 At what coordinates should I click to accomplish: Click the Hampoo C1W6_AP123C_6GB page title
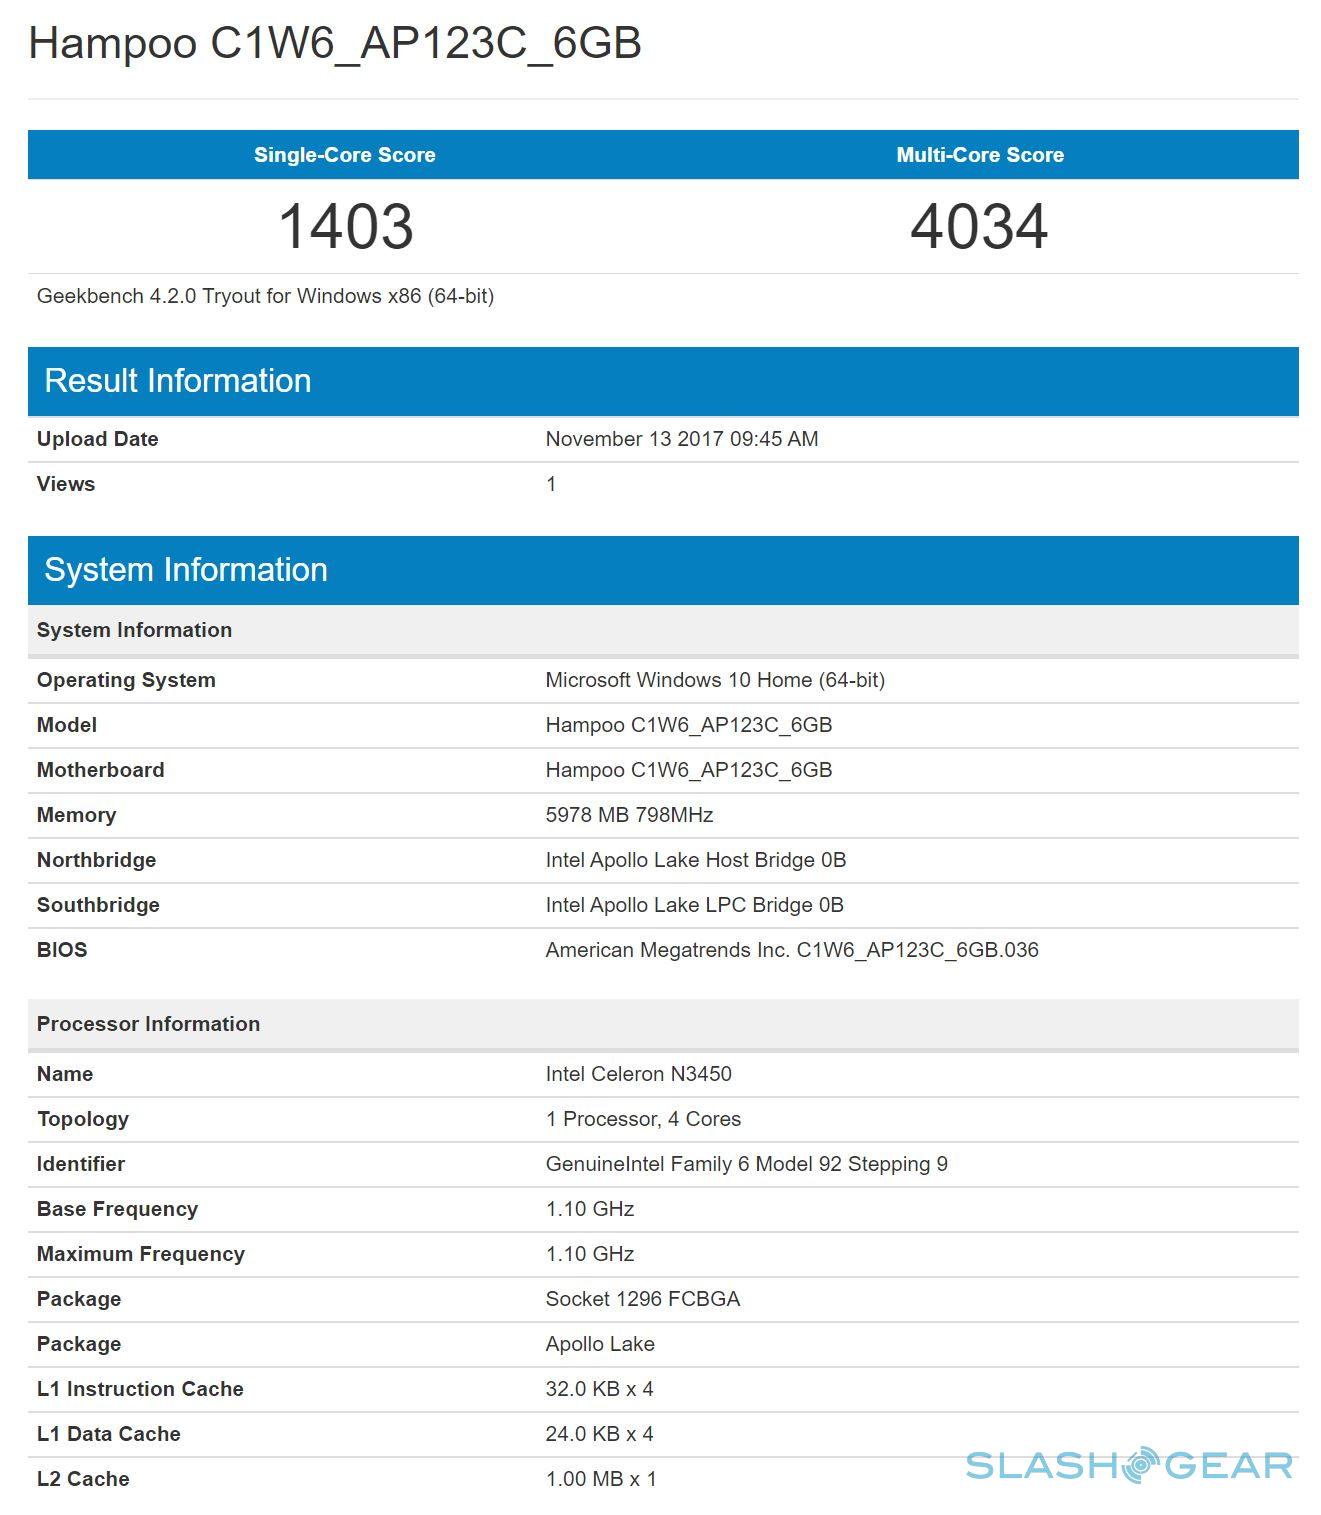pyautogui.click(x=335, y=44)
